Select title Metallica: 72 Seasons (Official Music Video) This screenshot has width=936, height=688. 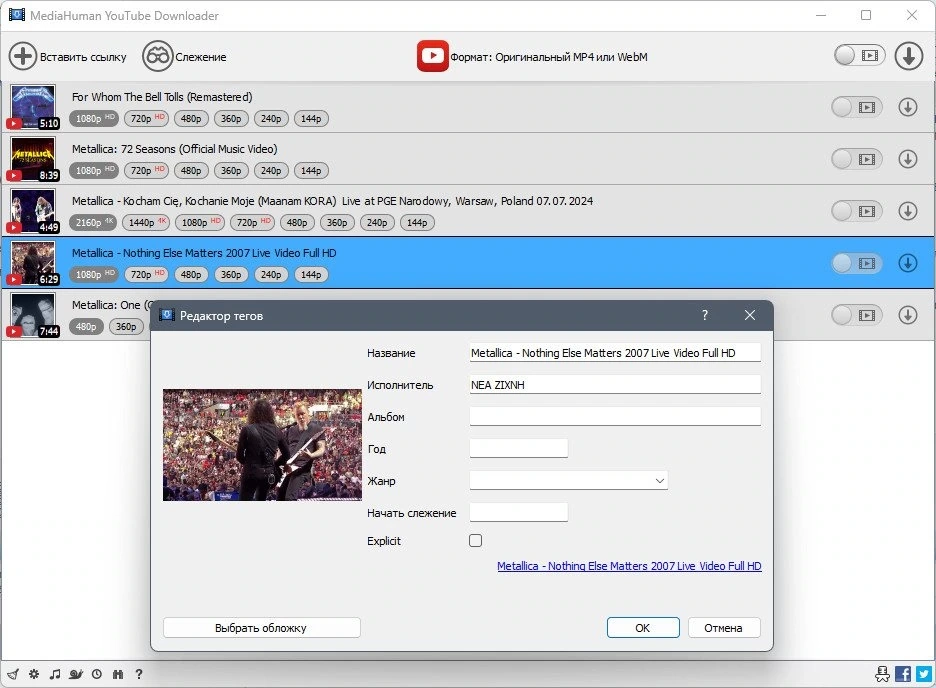[174, 149]
